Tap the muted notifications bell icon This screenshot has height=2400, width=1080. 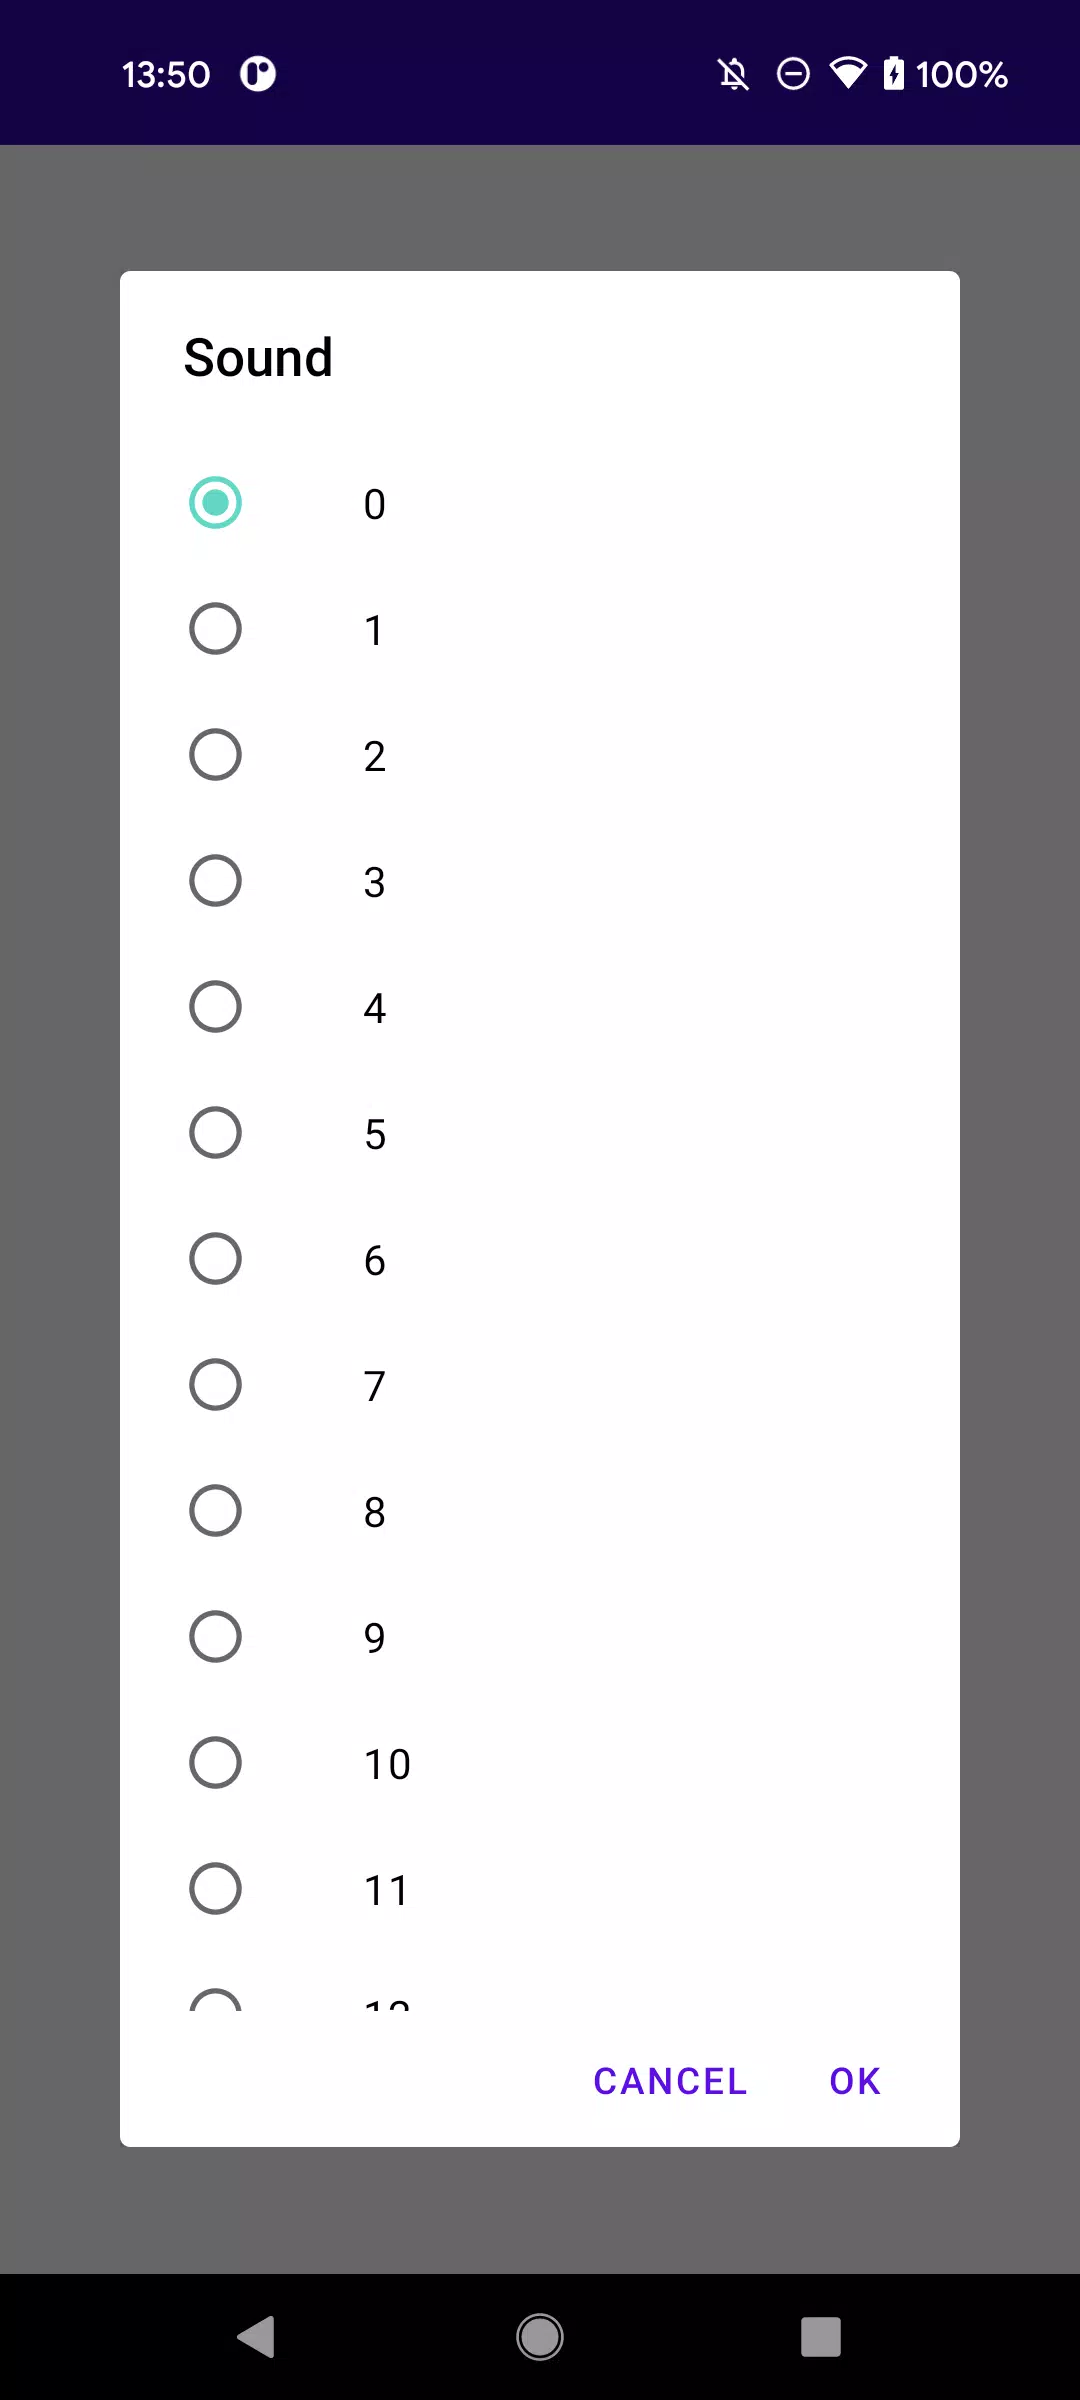coord(733,74)
